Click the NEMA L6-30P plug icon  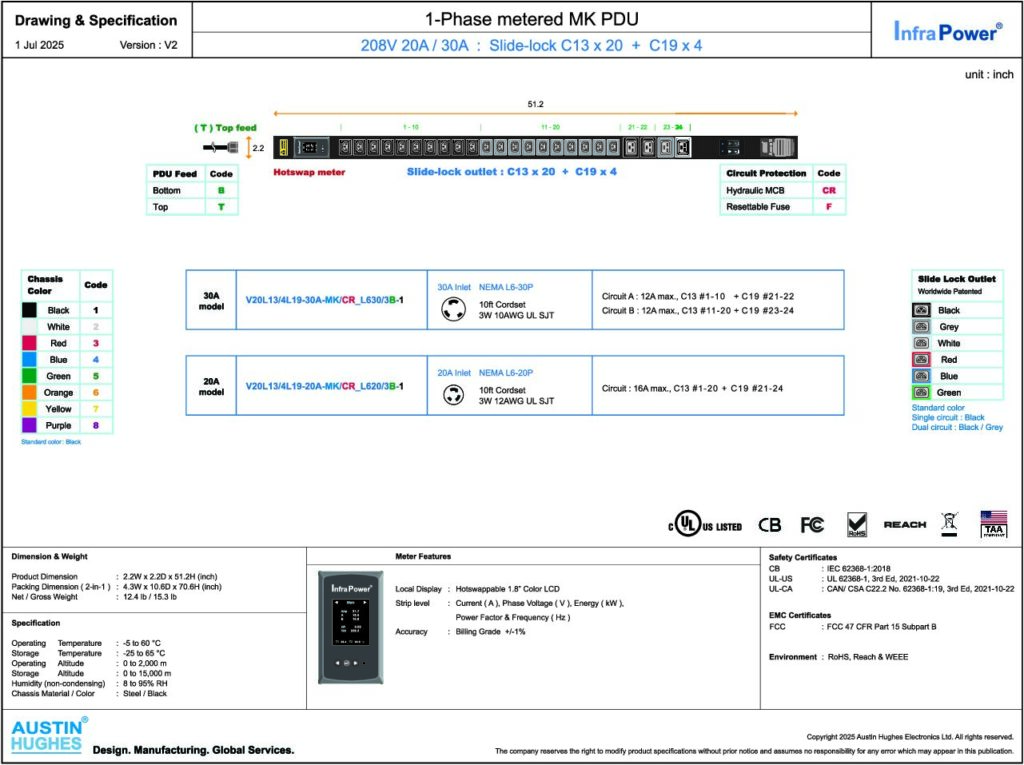[x=453, y=308]
